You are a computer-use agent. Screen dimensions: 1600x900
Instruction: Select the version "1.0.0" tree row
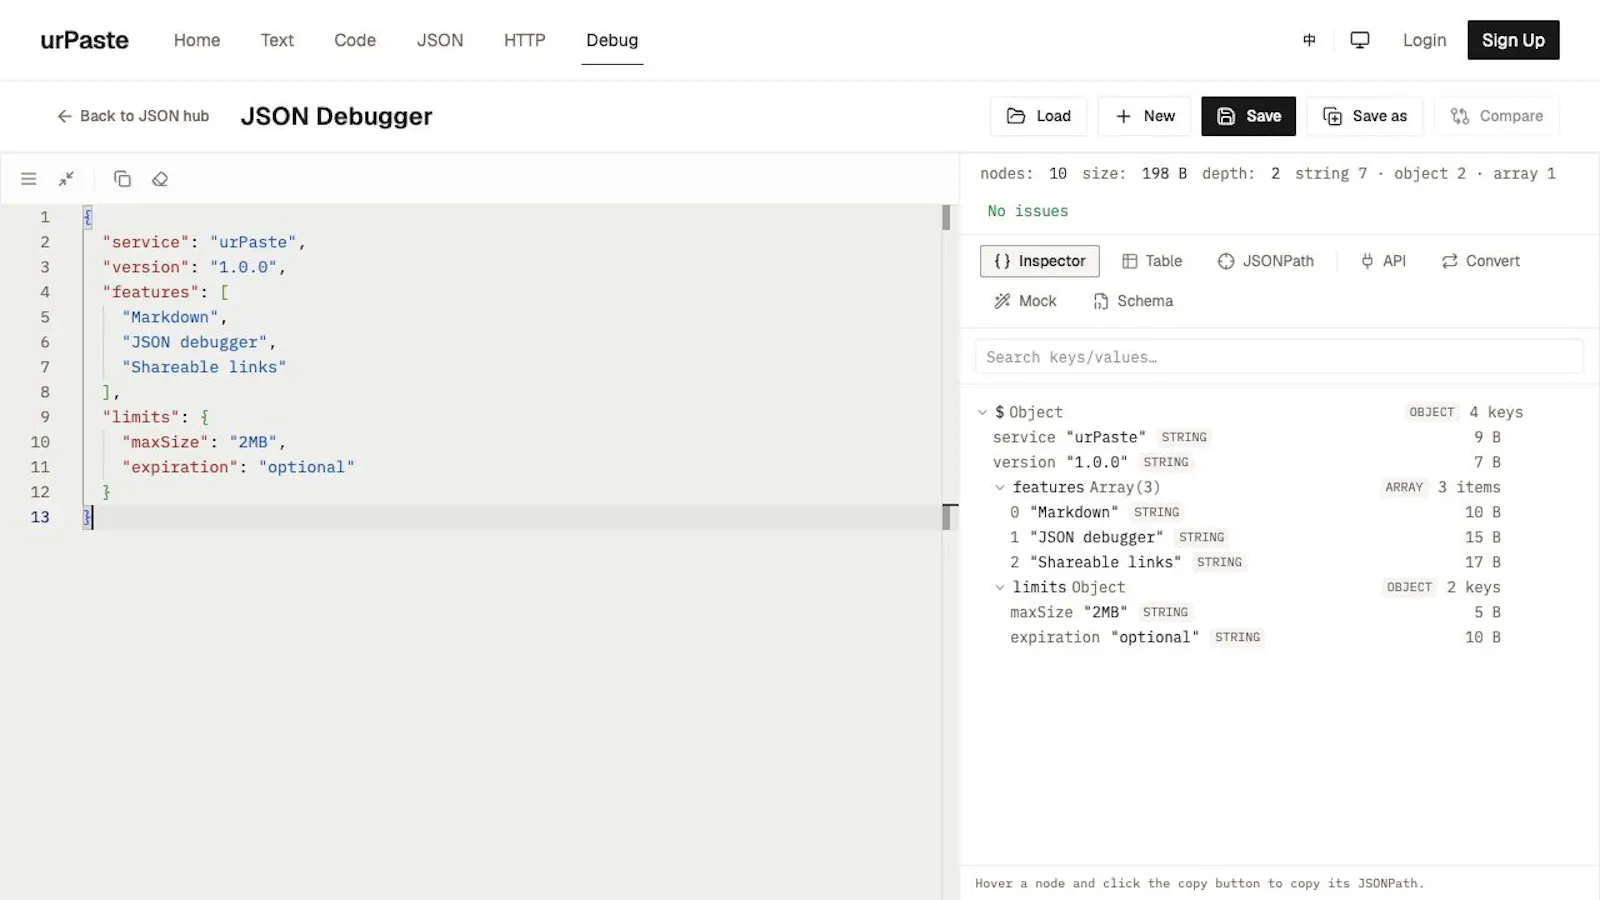1246,462
